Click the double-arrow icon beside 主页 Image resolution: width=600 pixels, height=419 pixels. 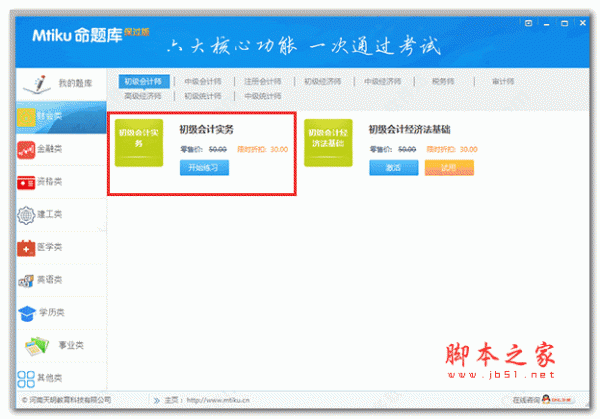click(x=157, y=401)
